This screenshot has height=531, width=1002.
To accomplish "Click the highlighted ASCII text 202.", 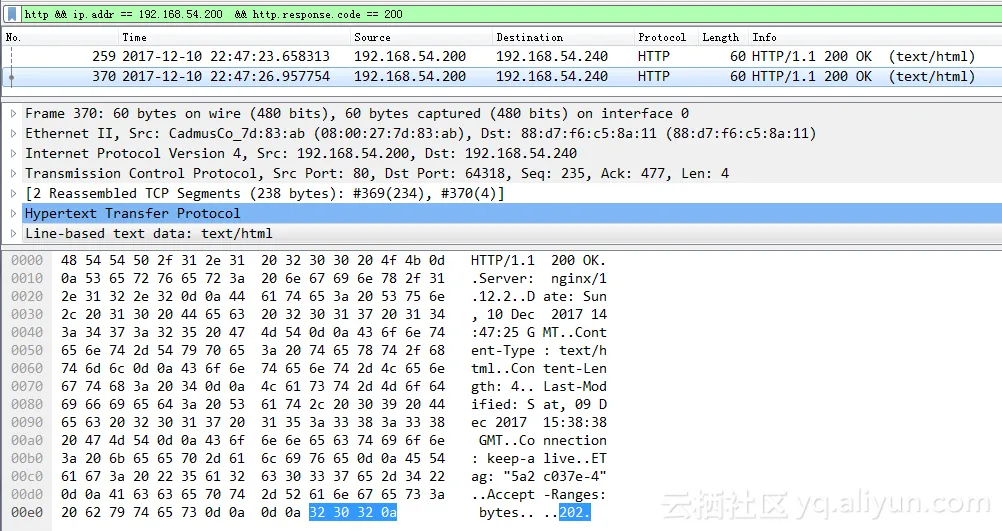I will 574,512.
